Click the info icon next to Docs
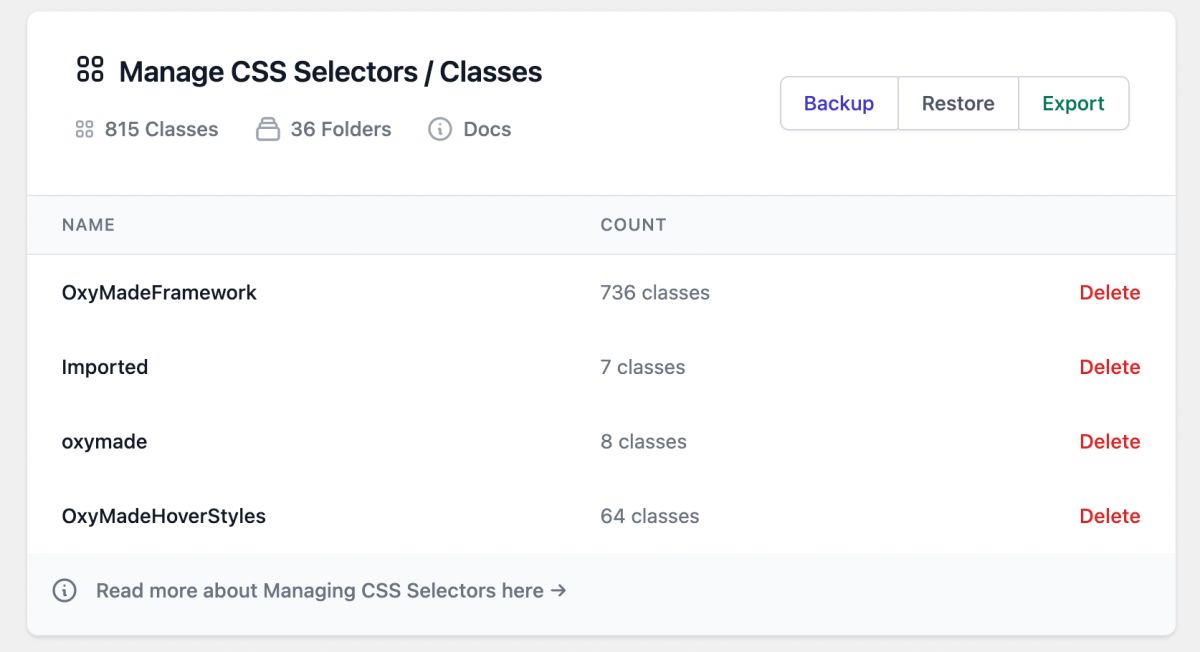1200x652 pixels. coord(440,129)
